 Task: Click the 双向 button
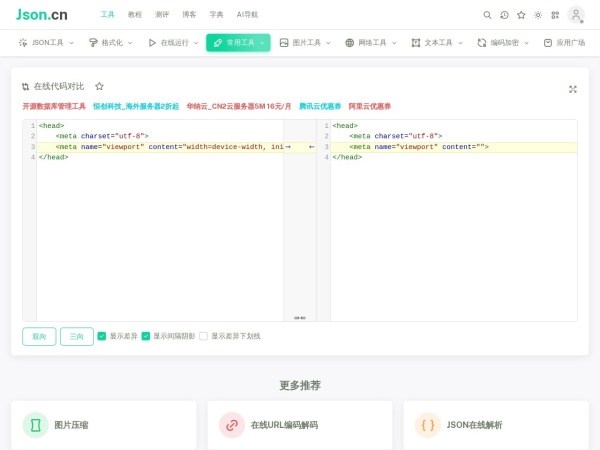(x=39, y=336)
